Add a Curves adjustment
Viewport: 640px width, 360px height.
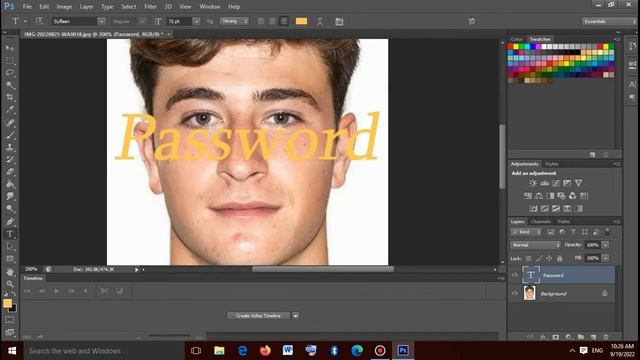[x=556, y=183]
